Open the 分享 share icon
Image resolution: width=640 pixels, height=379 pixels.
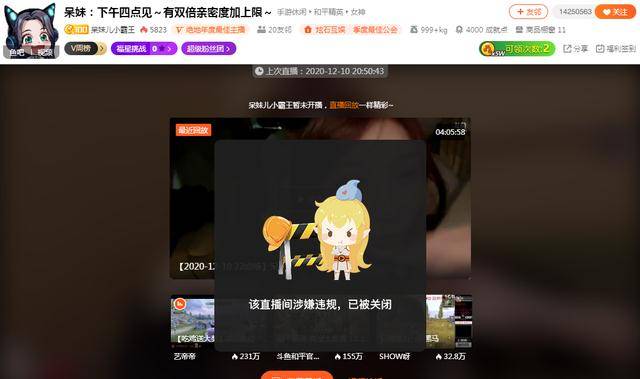point(567,49)
